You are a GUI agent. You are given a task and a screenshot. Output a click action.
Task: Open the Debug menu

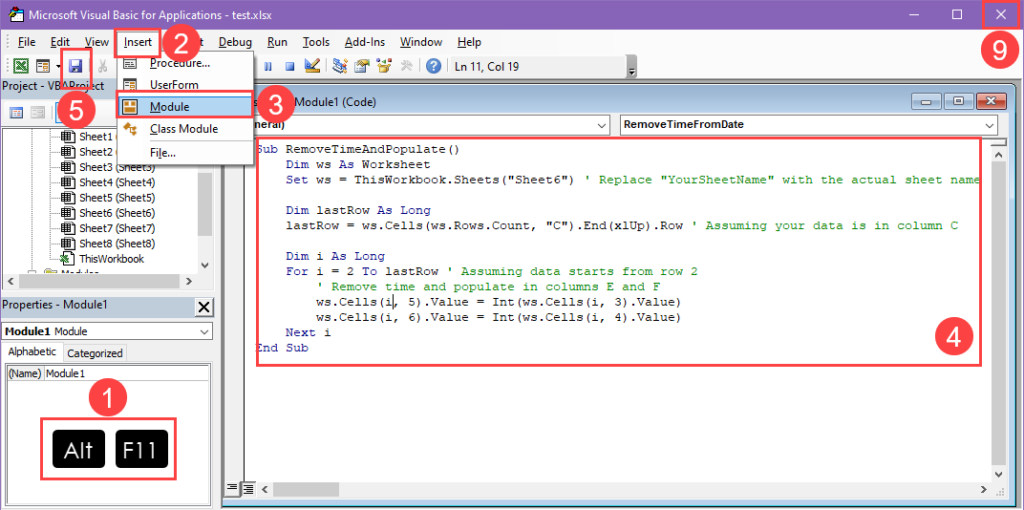pyautogui.click(x=235, y=42)
